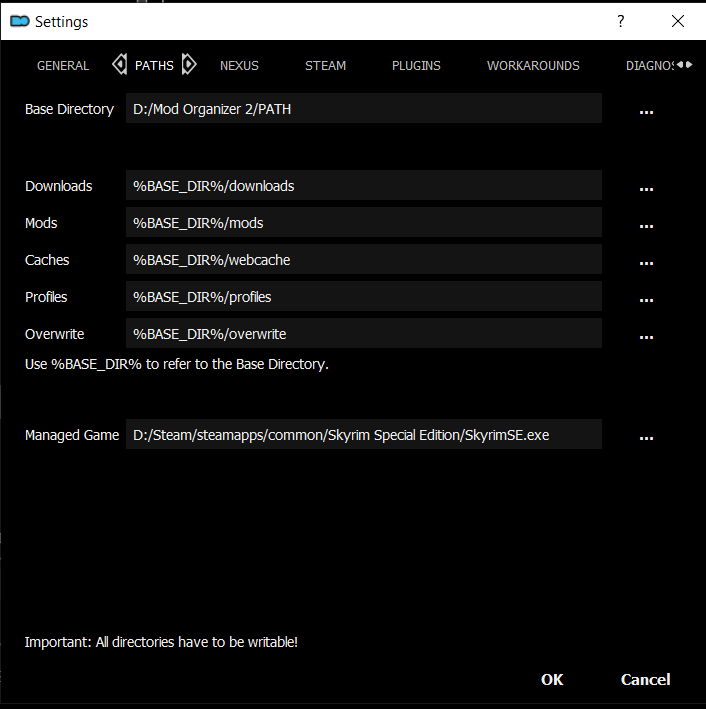
Task: Switch to the General tab
Action: pyautogui.click(x=63, y=66)
